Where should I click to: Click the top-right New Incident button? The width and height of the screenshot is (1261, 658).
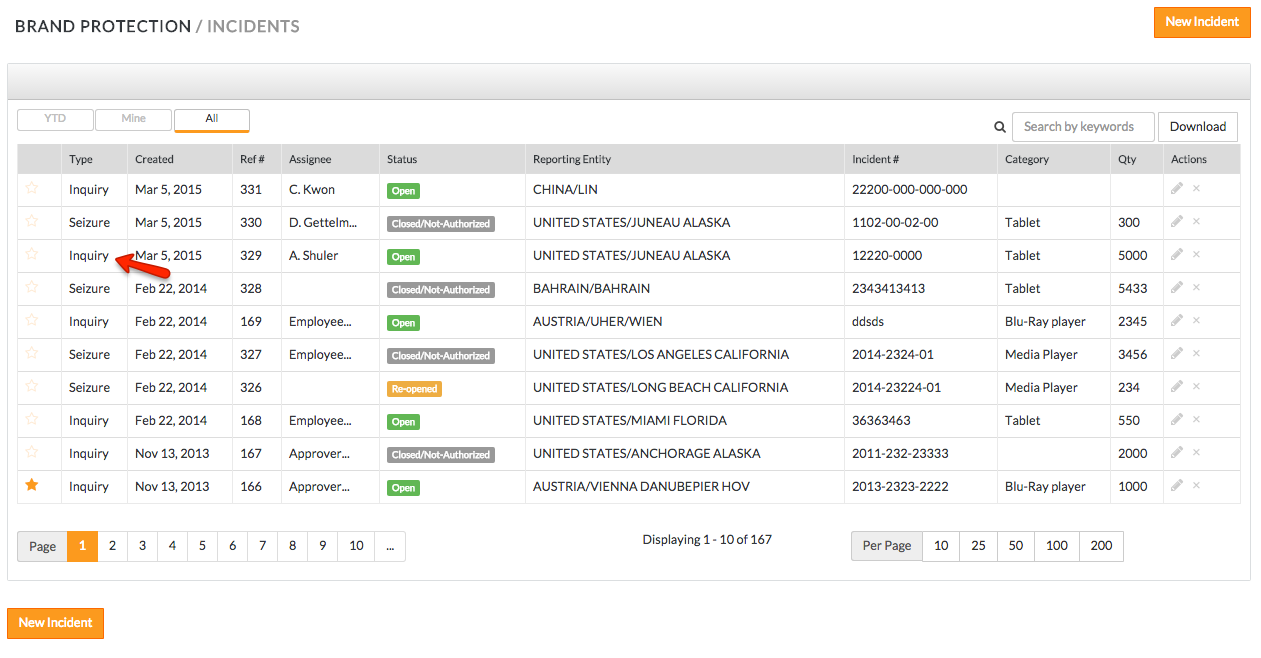pyautogui.click(x=1201, y=22)
